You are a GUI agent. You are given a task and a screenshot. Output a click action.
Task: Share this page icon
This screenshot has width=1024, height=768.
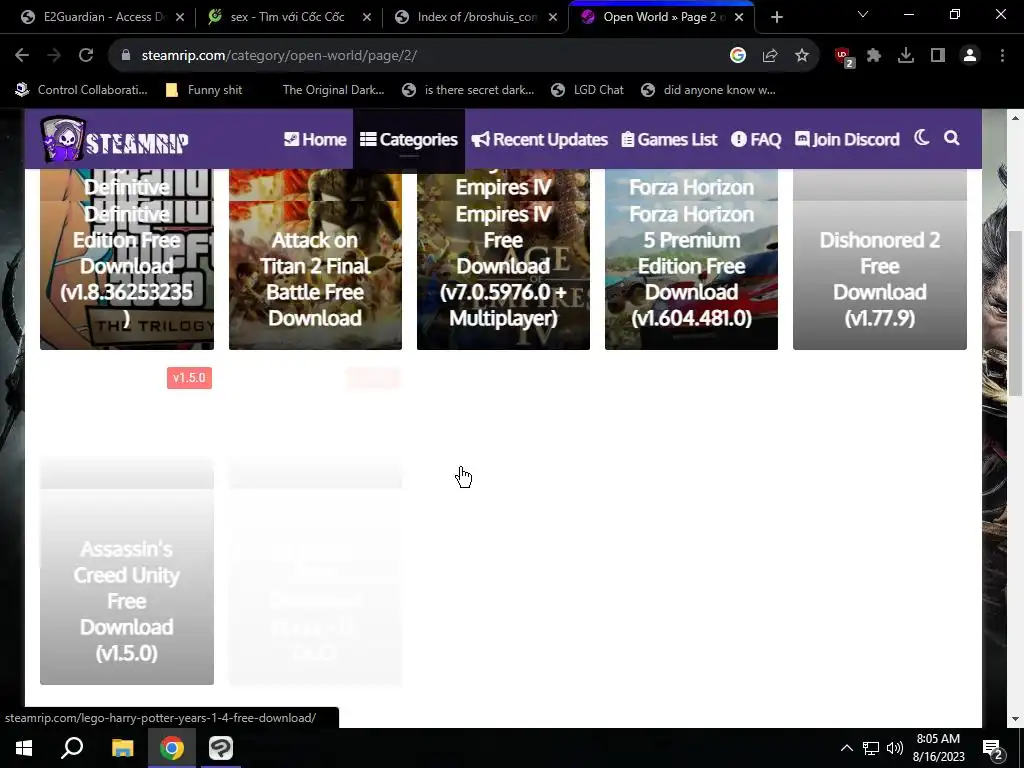770,56
